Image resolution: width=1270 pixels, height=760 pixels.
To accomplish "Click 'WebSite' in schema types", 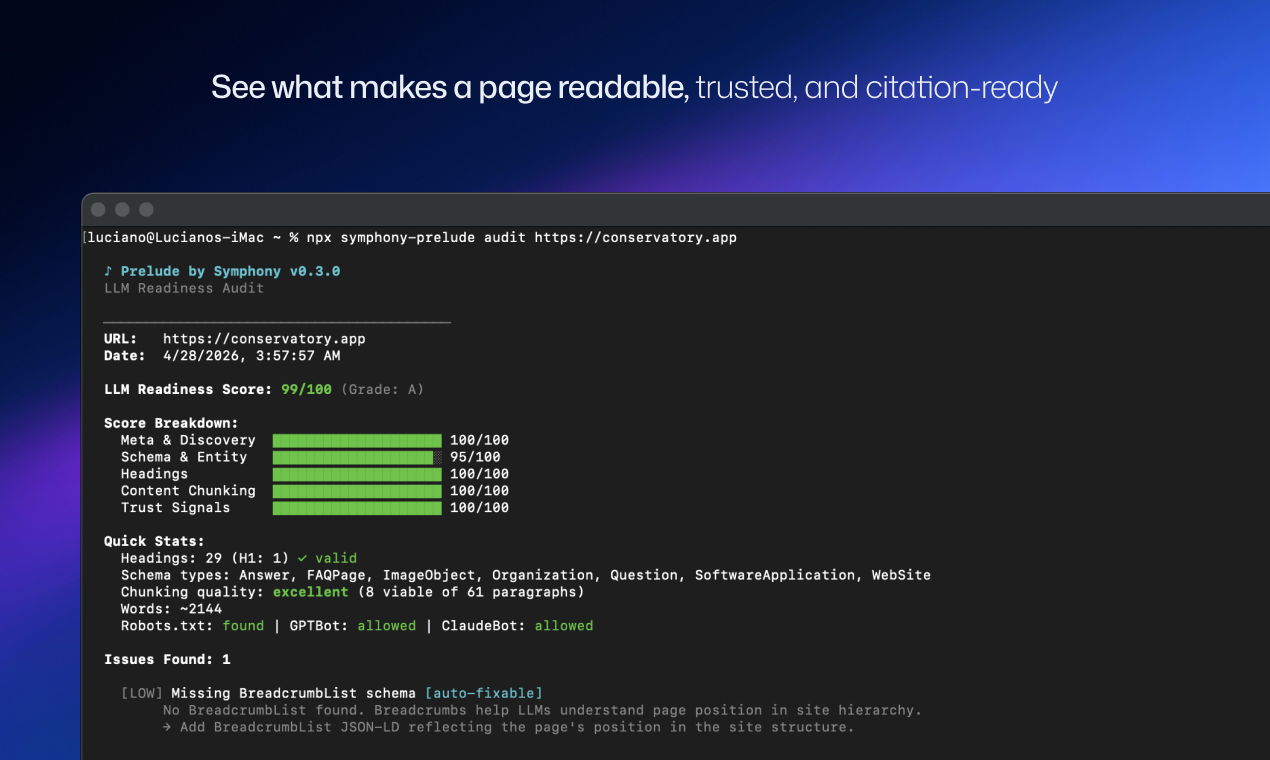I will (901, 575).
